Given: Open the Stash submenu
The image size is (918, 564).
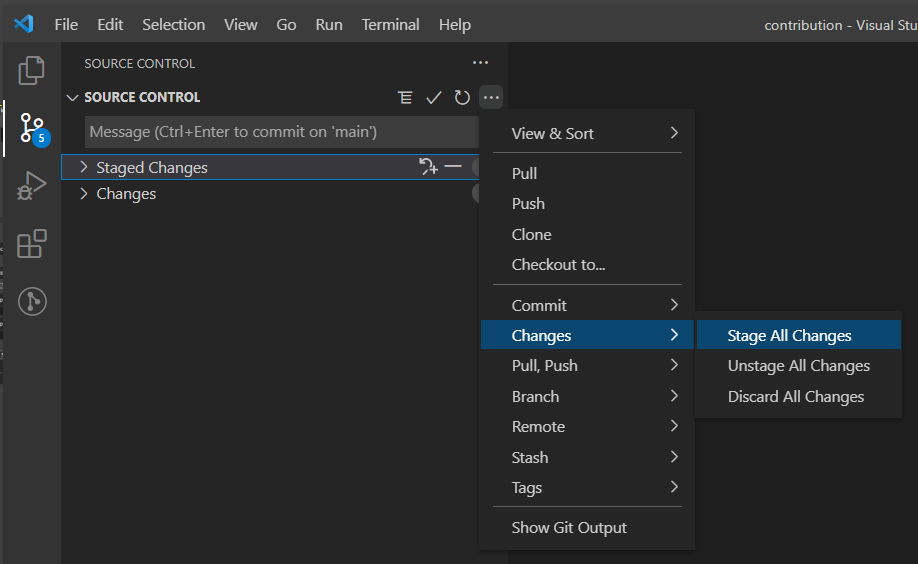Looking at the screenshot, I should 587,457.
